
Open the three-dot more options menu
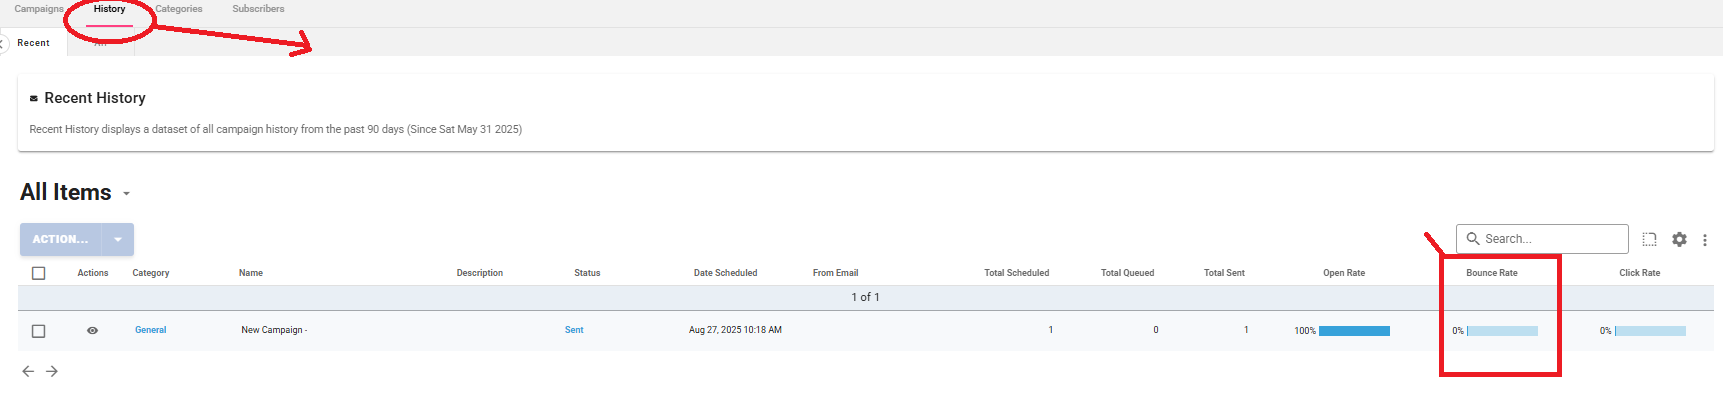click(x=1705, y=240)
